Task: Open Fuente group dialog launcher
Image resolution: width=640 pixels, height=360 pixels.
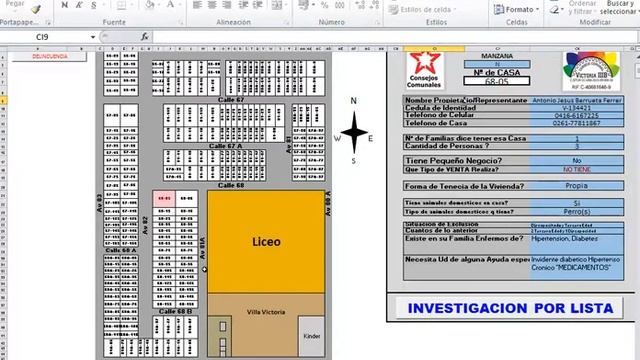Action: [x=181, y=22]
